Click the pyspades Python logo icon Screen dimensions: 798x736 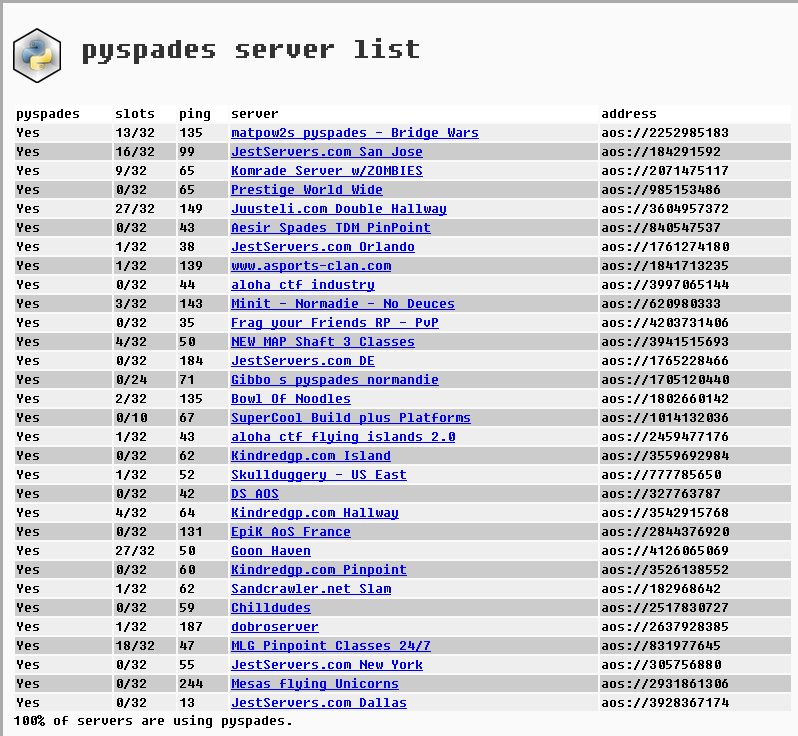point(37,55)
